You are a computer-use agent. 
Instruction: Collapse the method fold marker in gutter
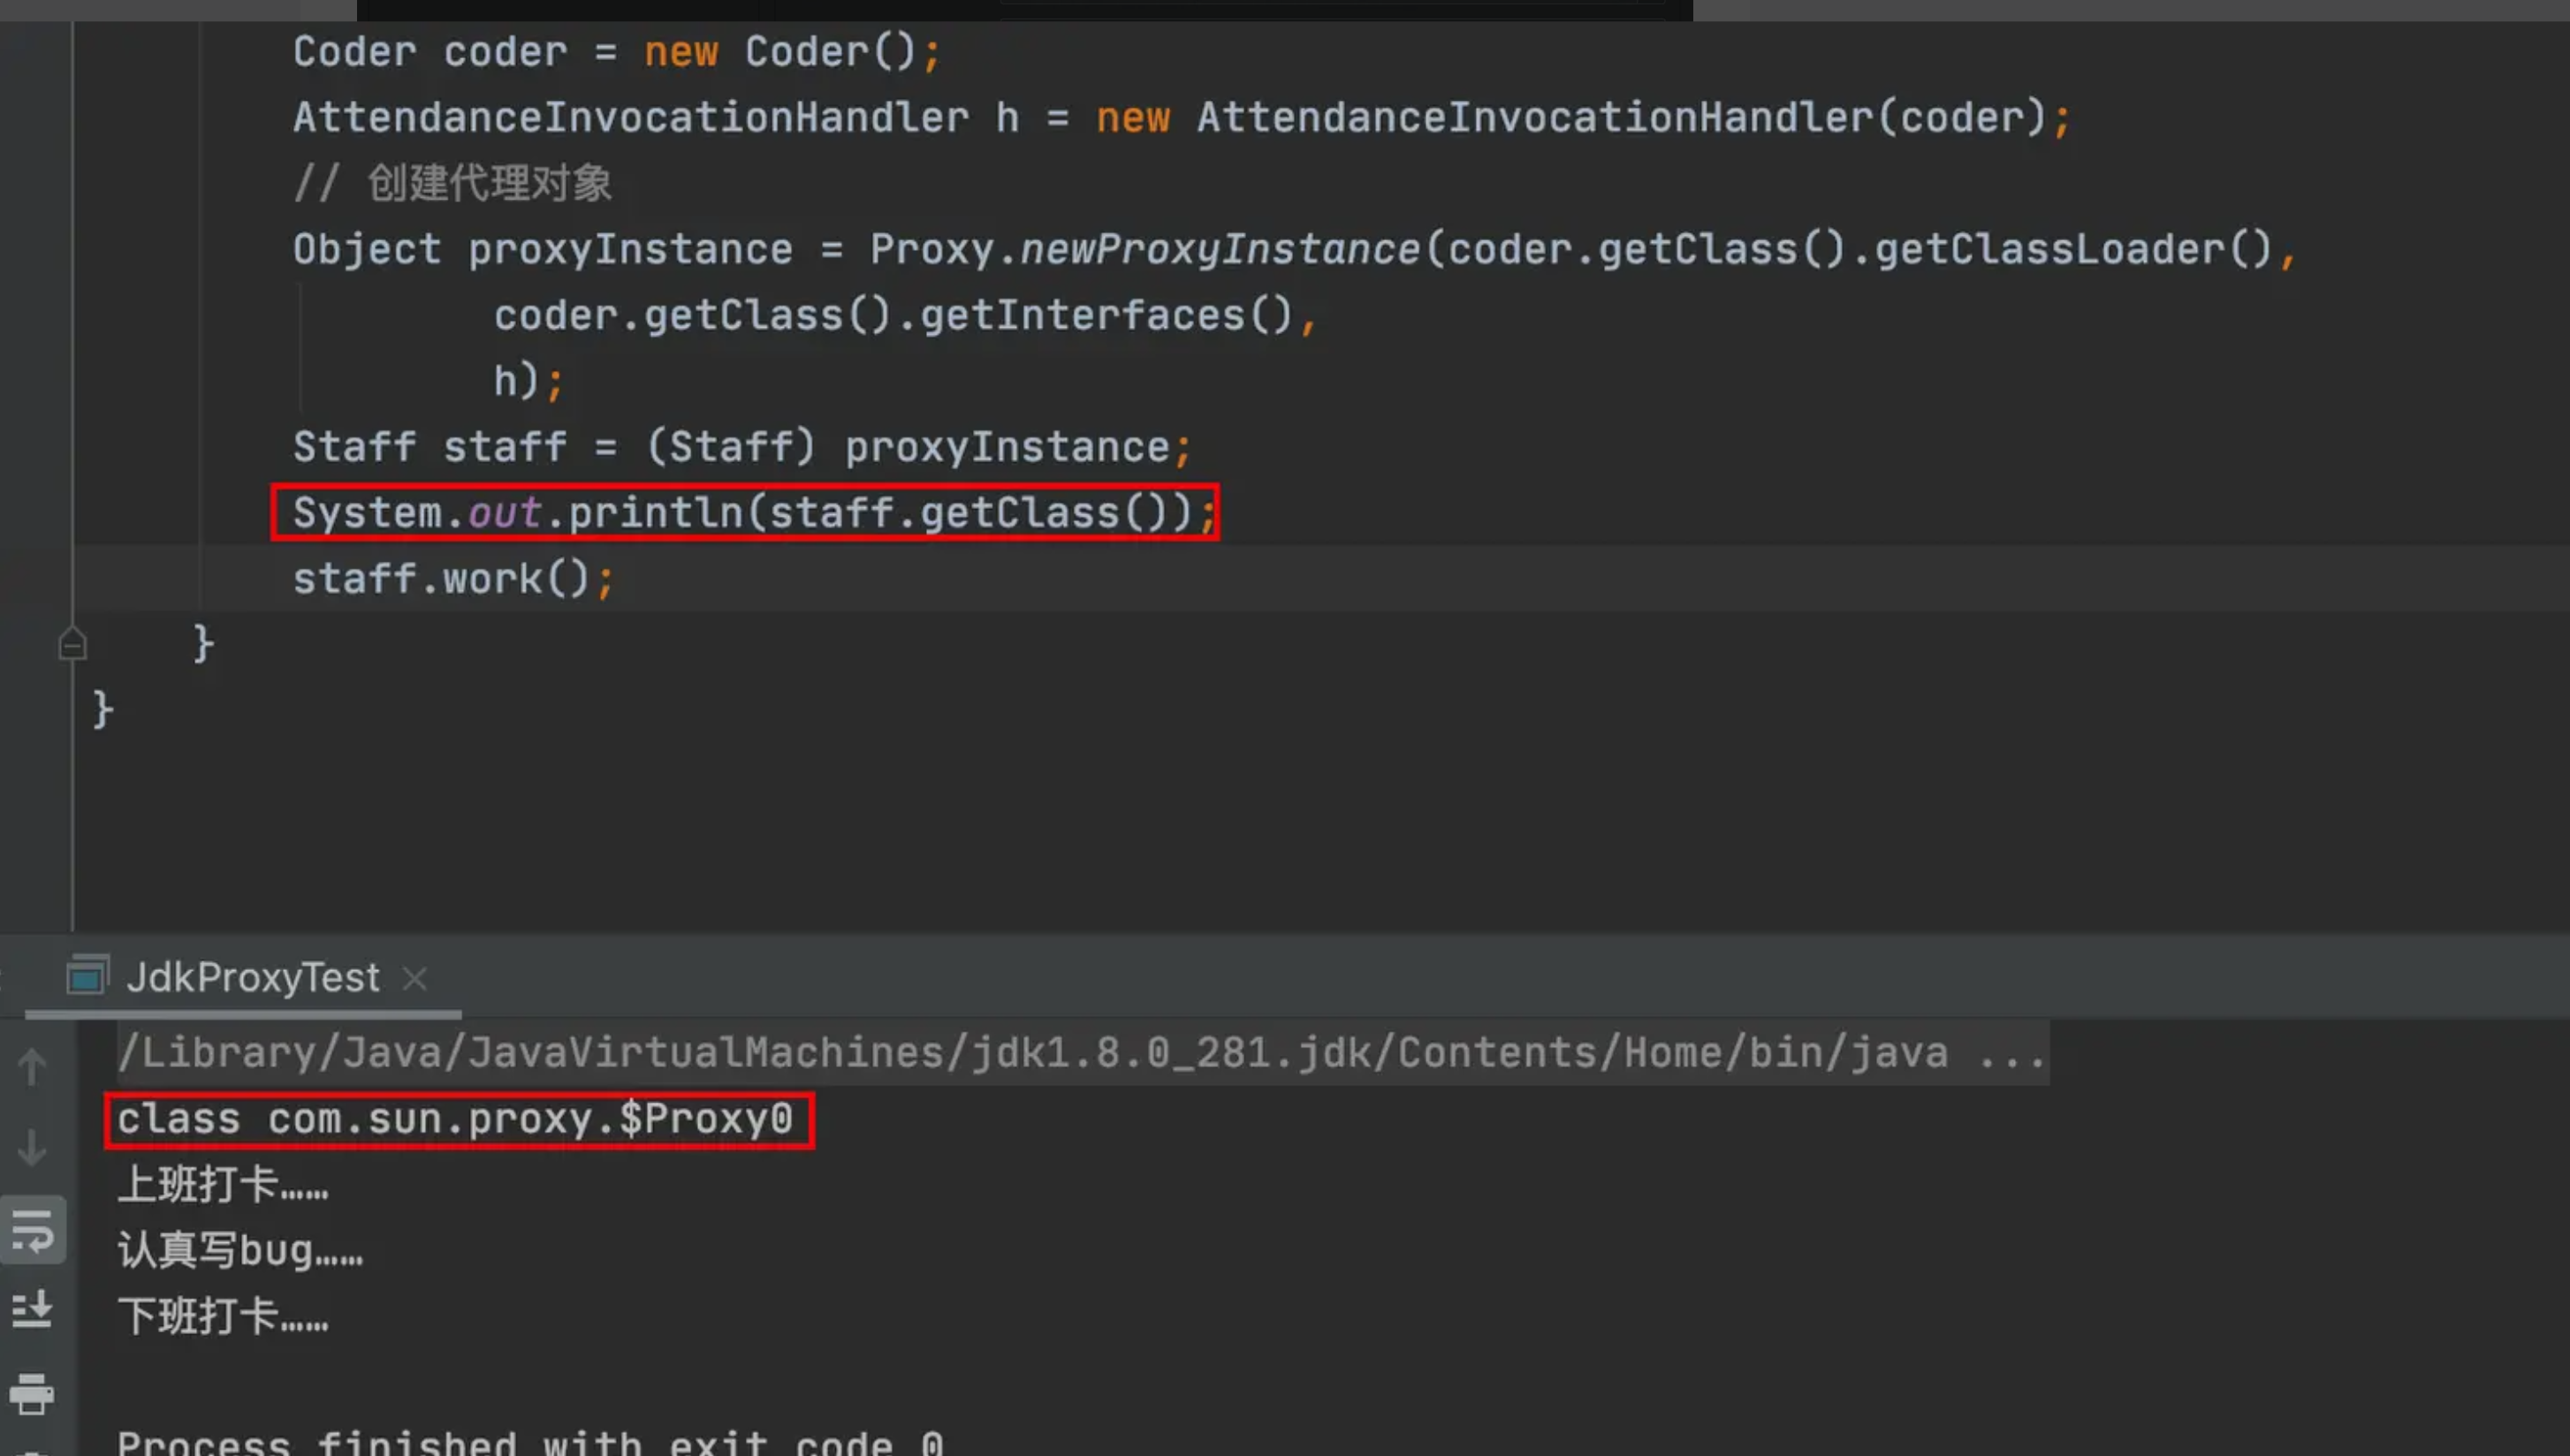tap(72, 643)
